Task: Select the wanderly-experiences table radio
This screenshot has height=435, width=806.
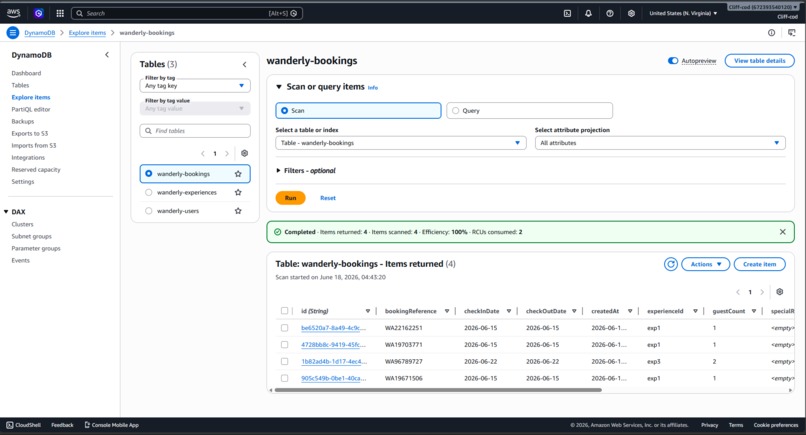Action: (x=149, y=192)
